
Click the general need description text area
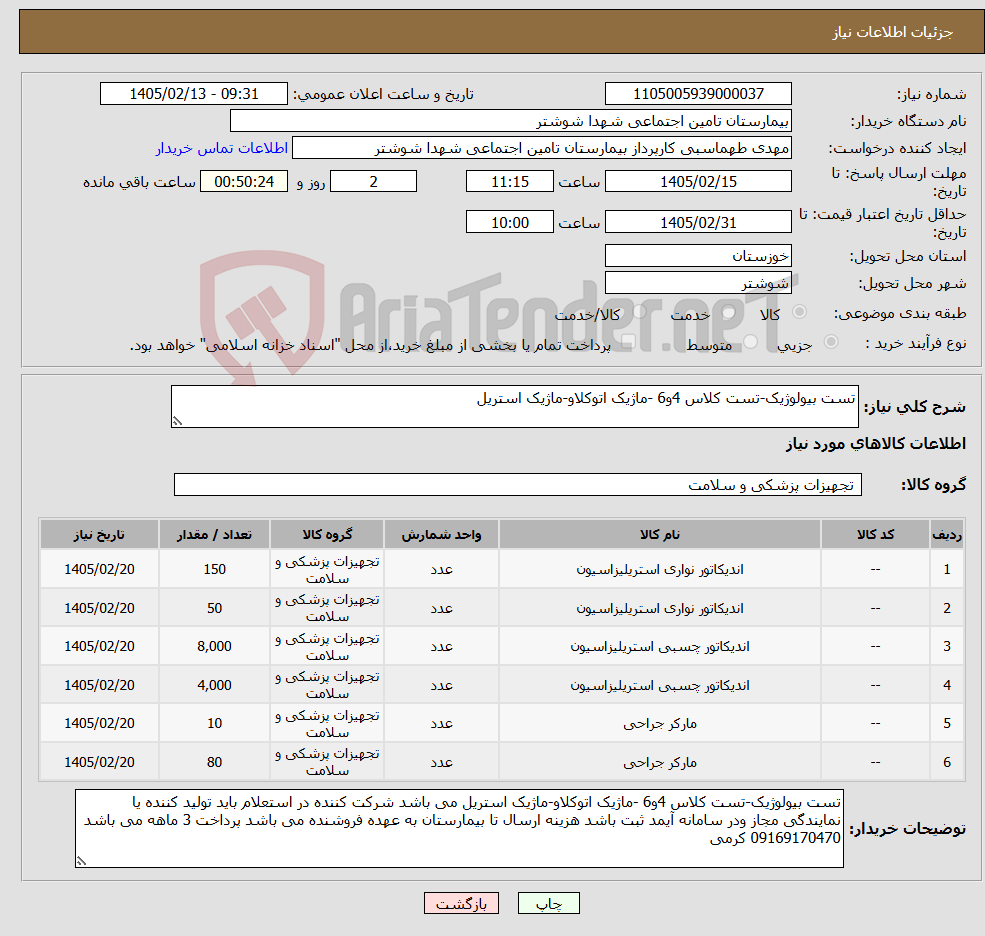pyautogui.click(x=514, y=406)
